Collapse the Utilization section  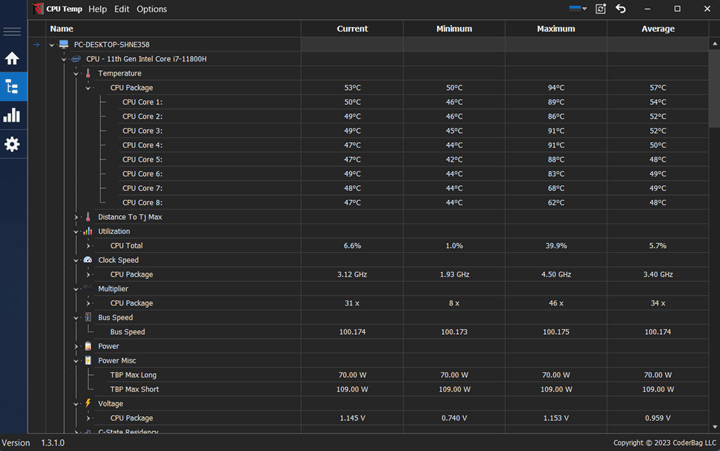[x=76, y=231]
